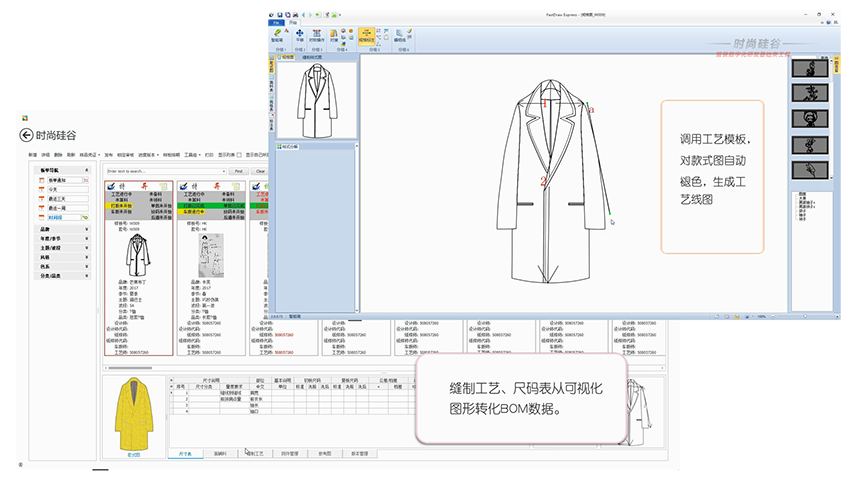Open the File tab in FastDraw
850x478 pixels.
pos(276,23)
